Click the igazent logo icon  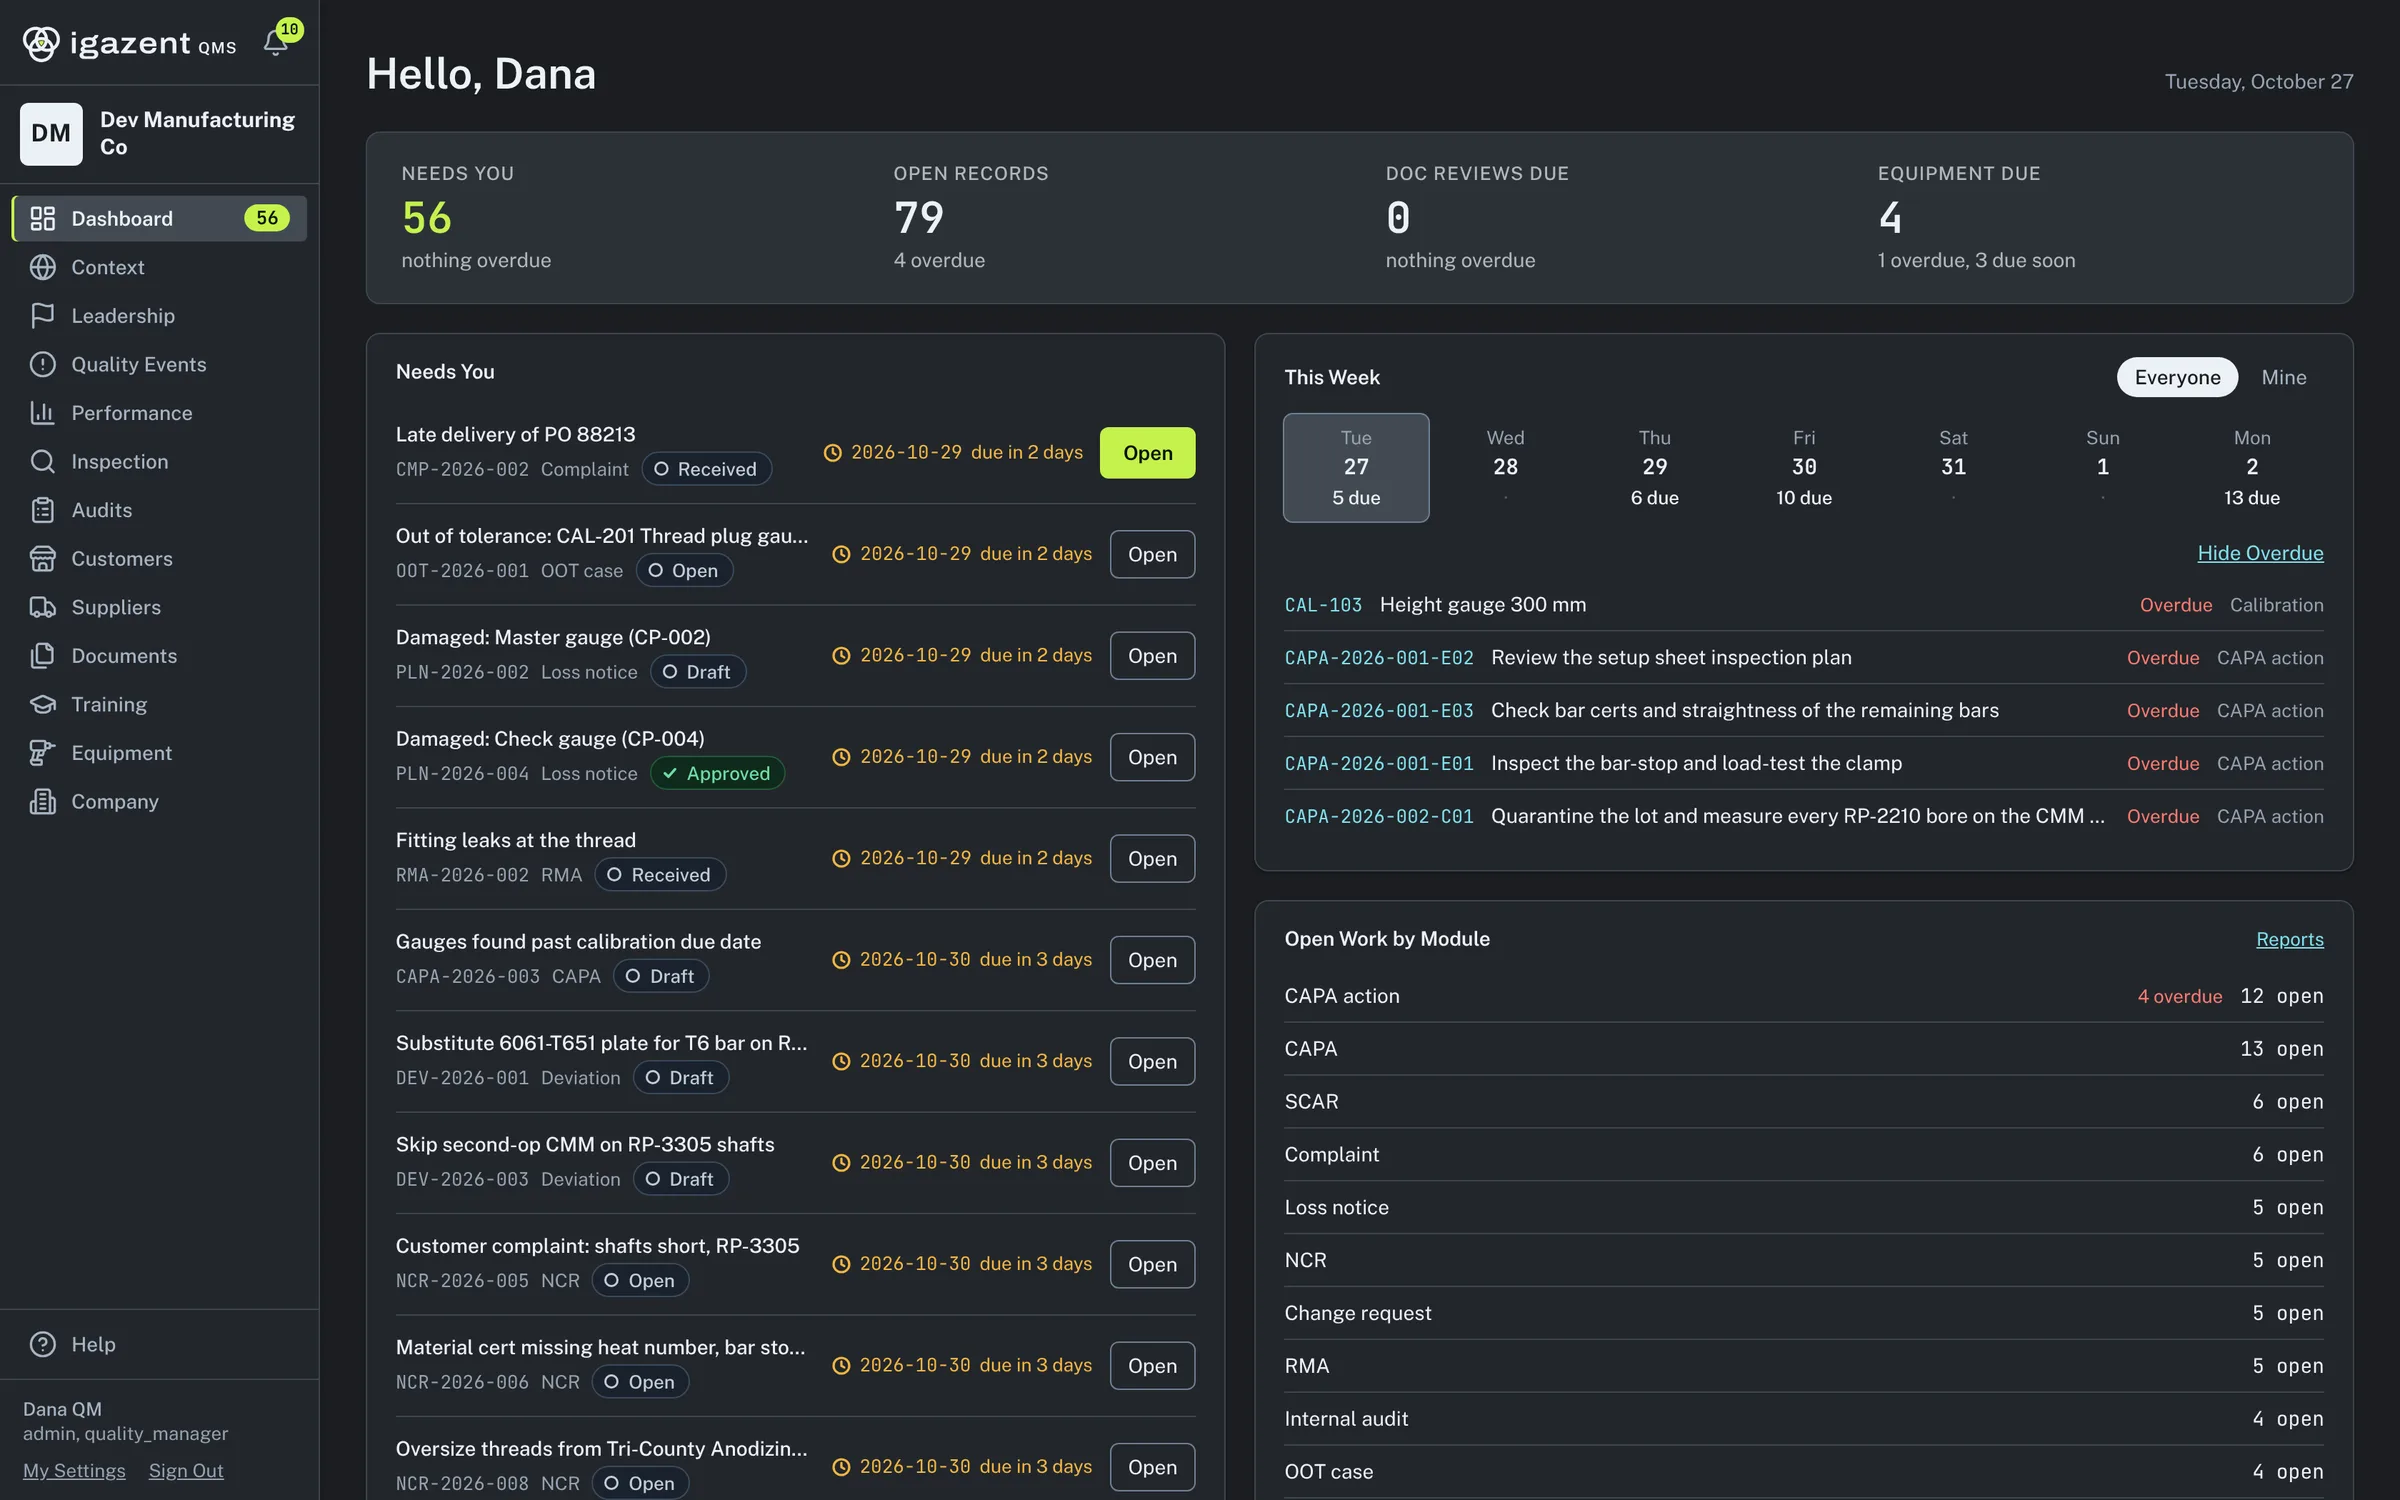click(41, 43)
